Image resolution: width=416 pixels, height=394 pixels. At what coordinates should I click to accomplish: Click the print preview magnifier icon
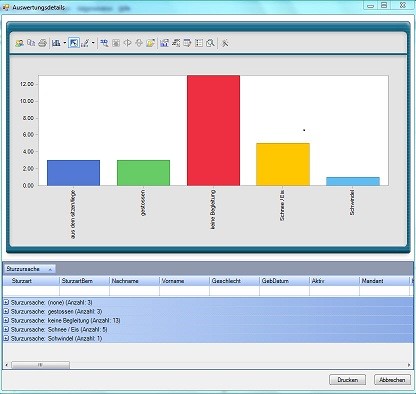[x=210, y=43]
